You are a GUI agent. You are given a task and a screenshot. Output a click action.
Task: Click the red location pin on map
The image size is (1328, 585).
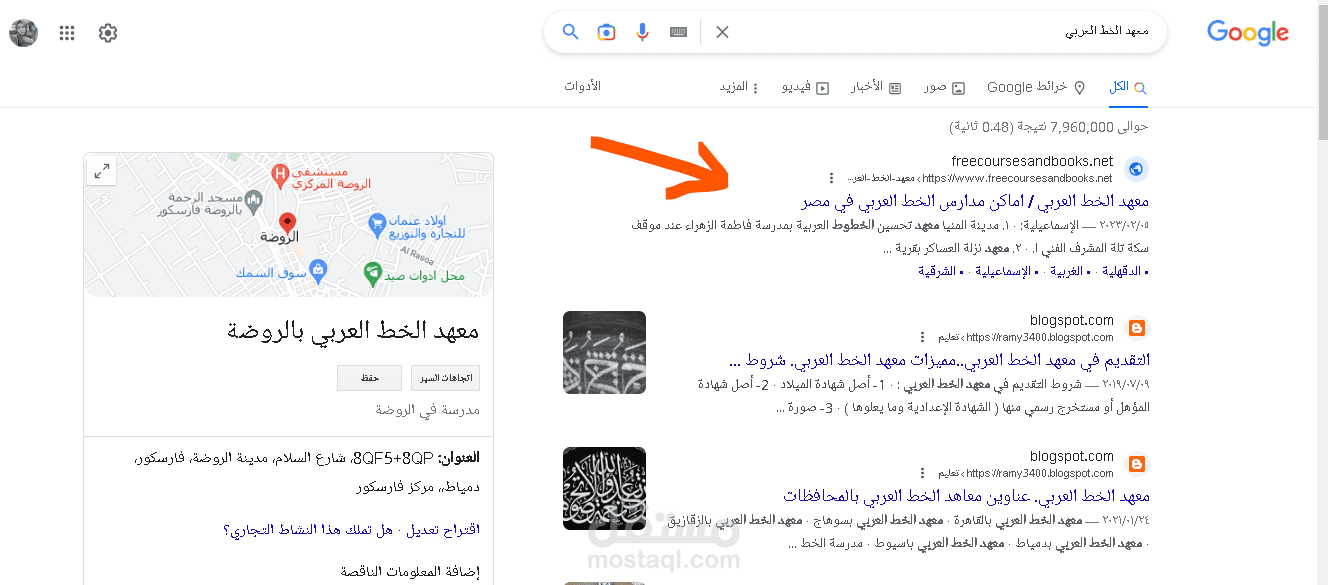[x=288, y=222]
